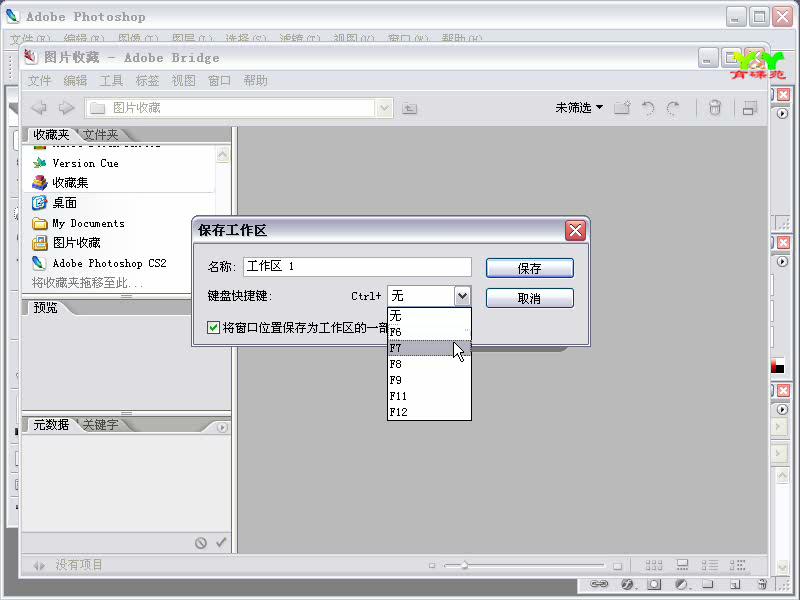800x600 pixels.
Task: Click the 取消 button
Action: tap(530, 298)
